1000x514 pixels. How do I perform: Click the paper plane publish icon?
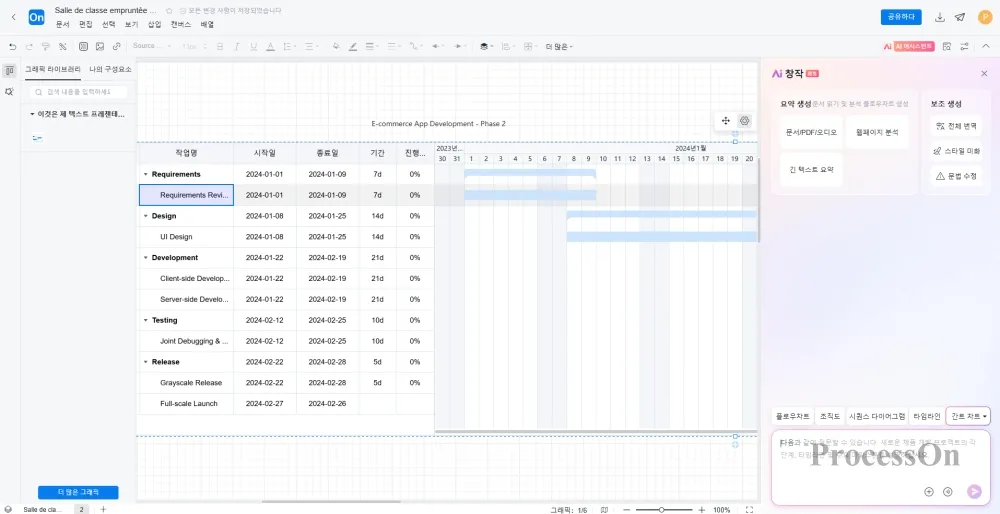pos(960,17)
